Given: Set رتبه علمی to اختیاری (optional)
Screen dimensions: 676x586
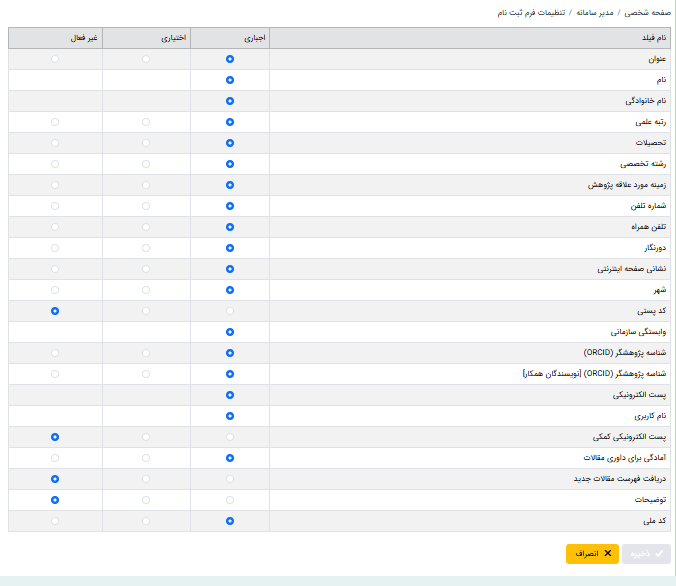Looking at the screenshot, I should 146,122.
